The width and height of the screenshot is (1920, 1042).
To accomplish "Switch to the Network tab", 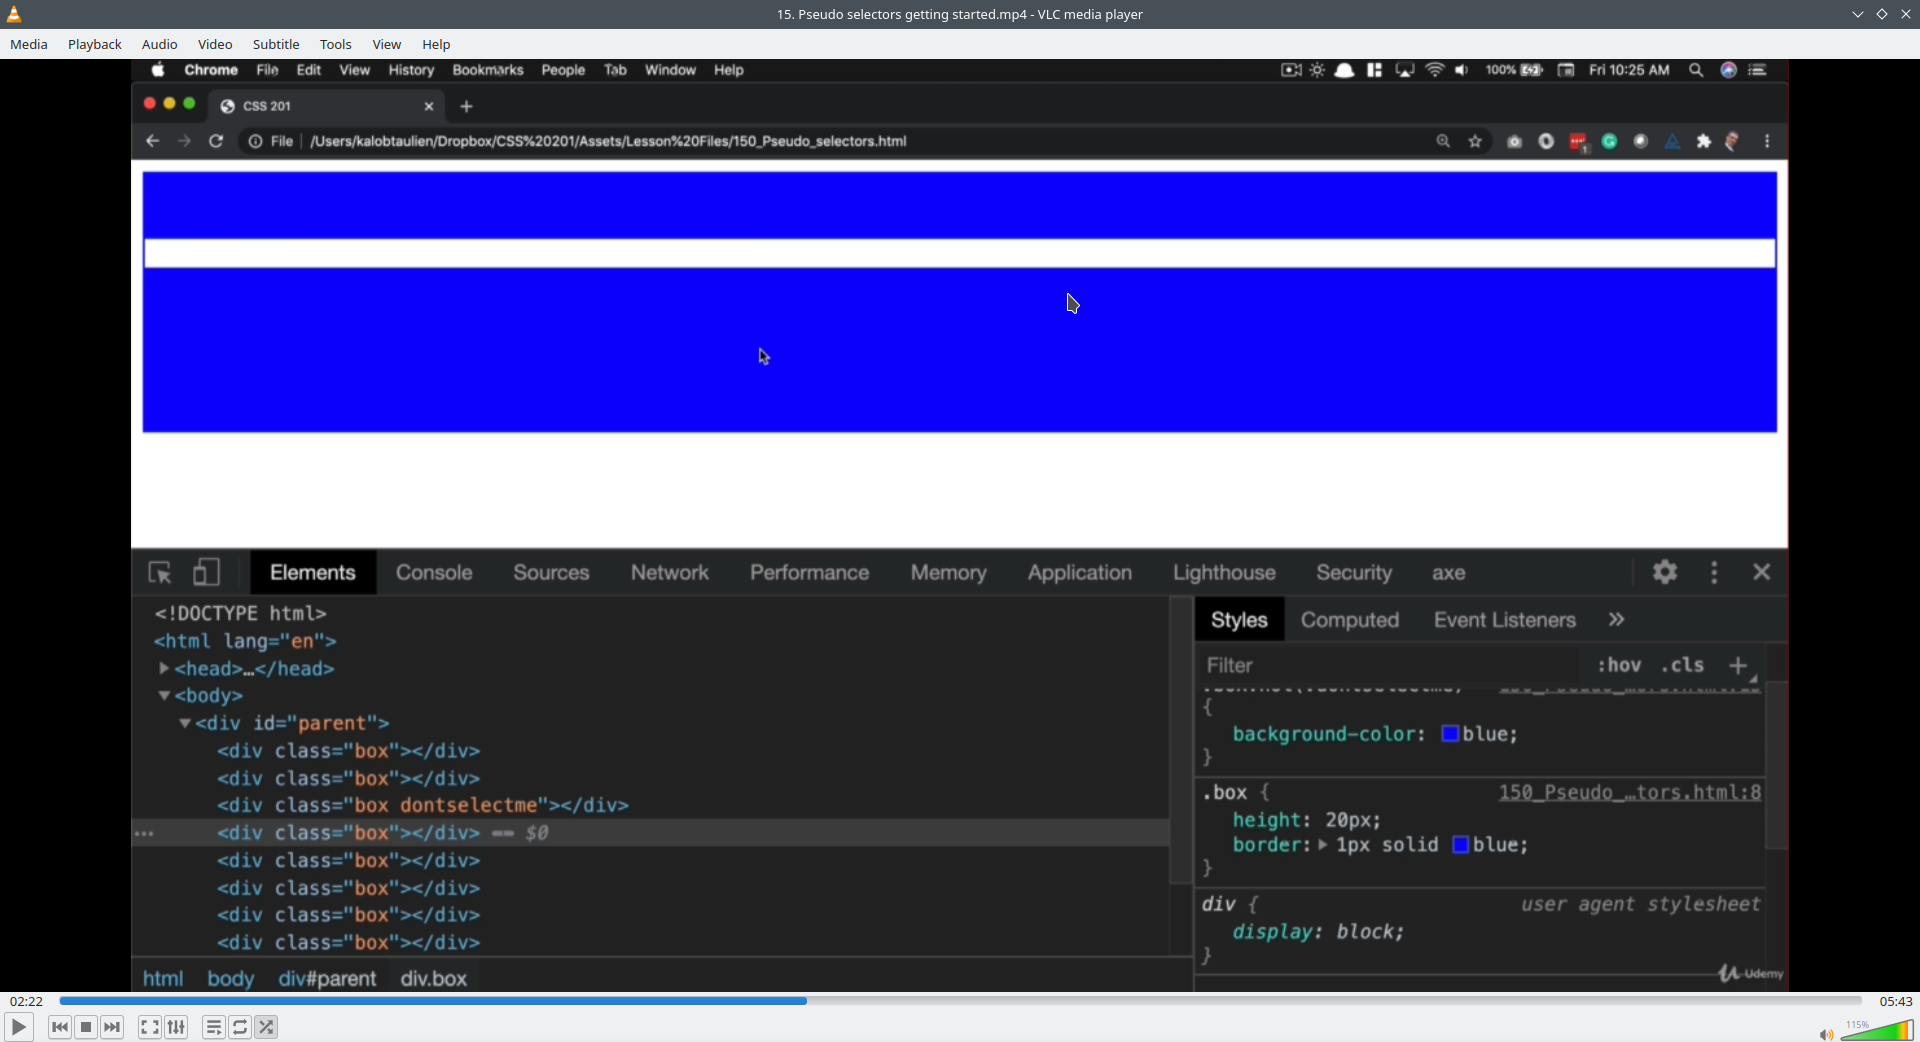I will pos(670,573).
